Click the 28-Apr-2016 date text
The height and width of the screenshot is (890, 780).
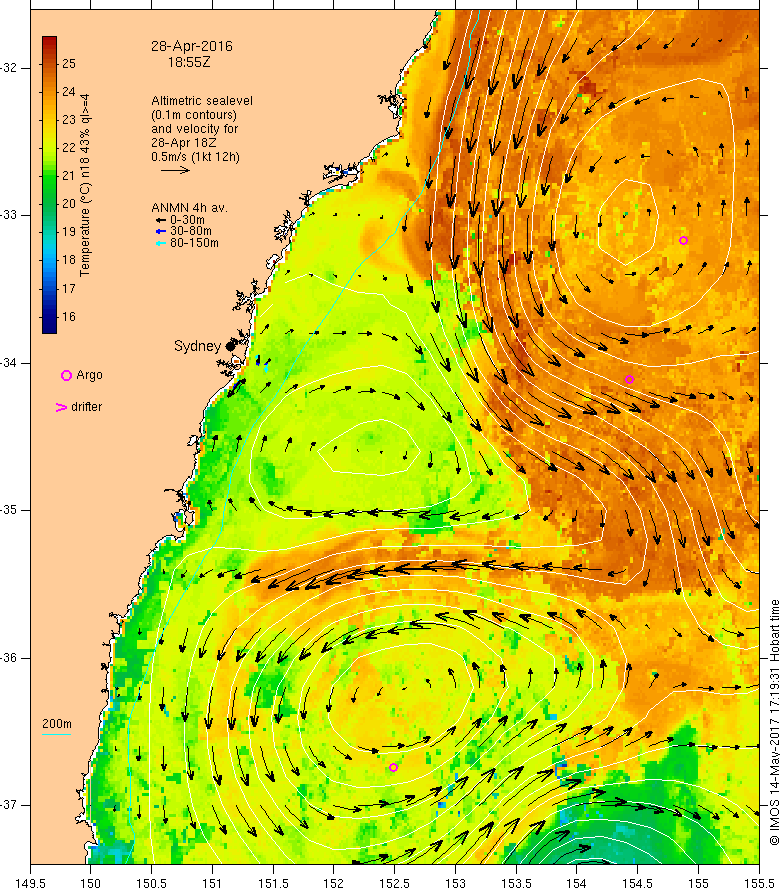[x=192, y=47]
